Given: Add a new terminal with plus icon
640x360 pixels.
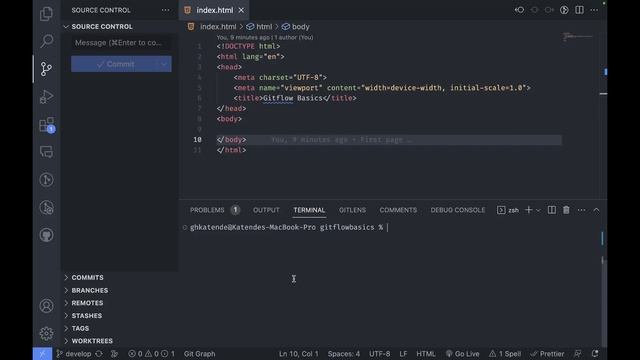Looking at the screenshot, I should (x=529, y=210).
